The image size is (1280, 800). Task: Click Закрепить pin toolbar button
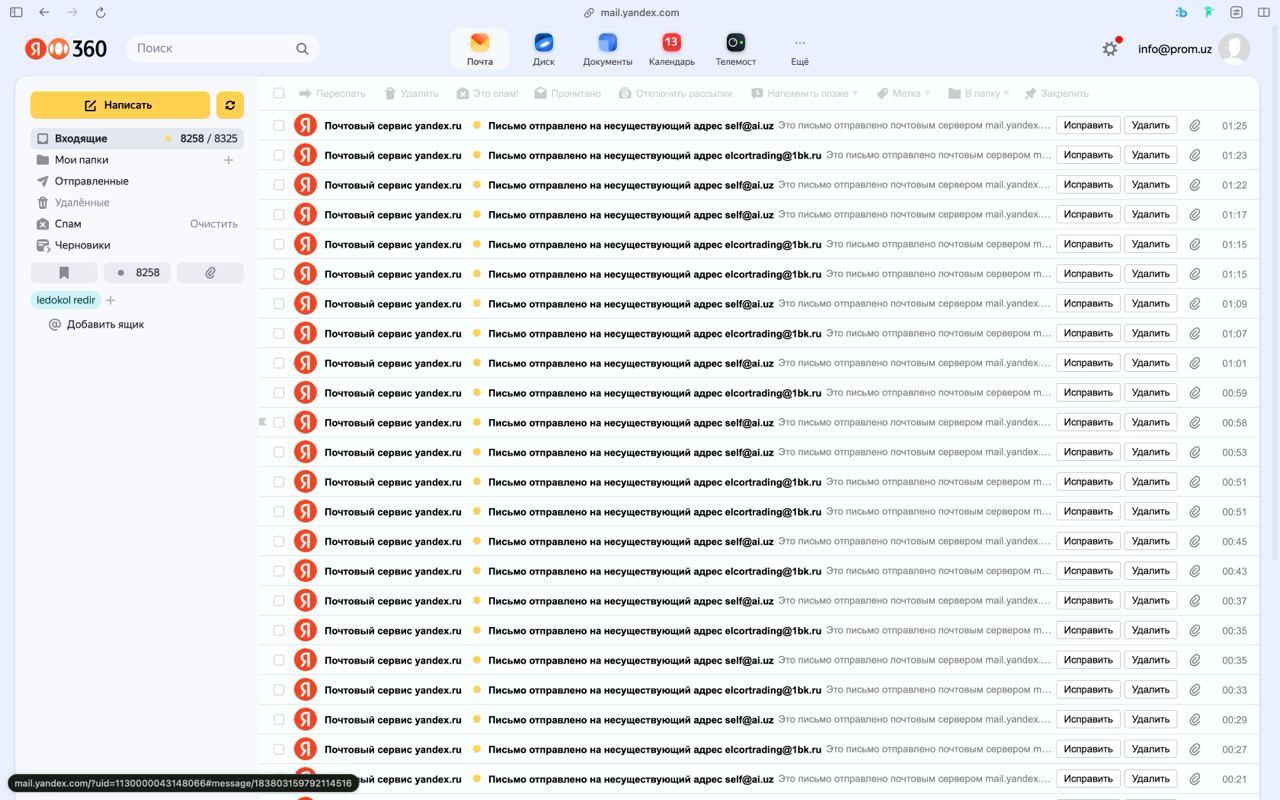[1056, 93]
